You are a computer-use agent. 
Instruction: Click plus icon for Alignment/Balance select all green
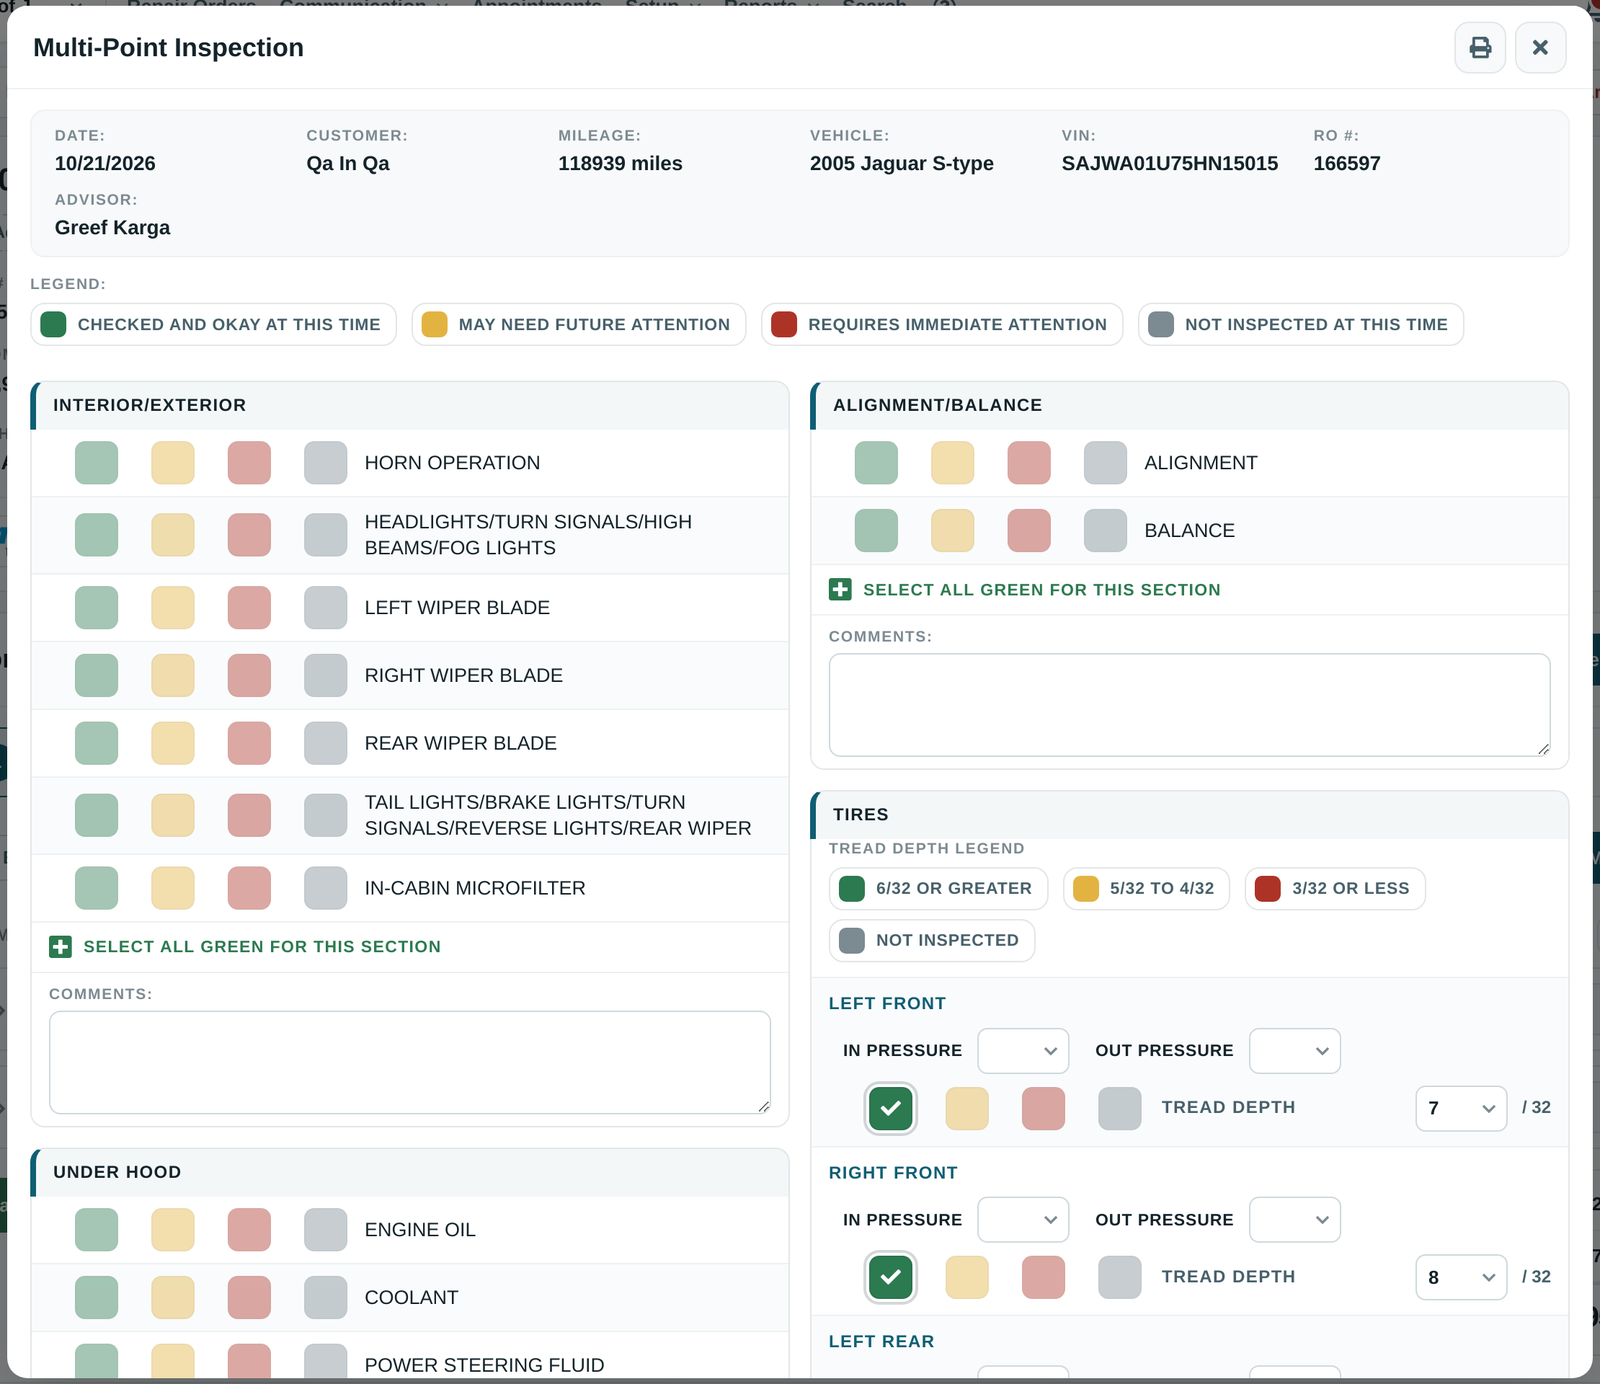point(840,590)
